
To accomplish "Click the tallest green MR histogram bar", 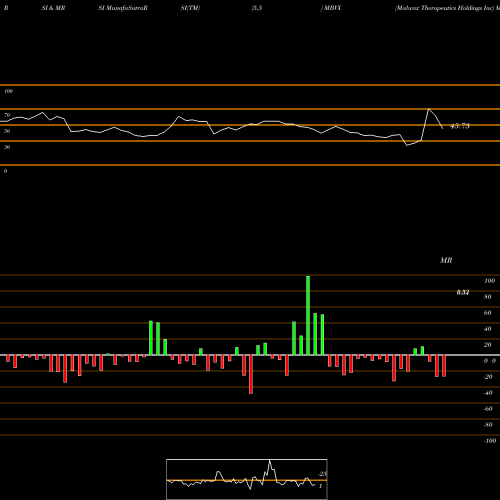I will [x=308, y=315].
